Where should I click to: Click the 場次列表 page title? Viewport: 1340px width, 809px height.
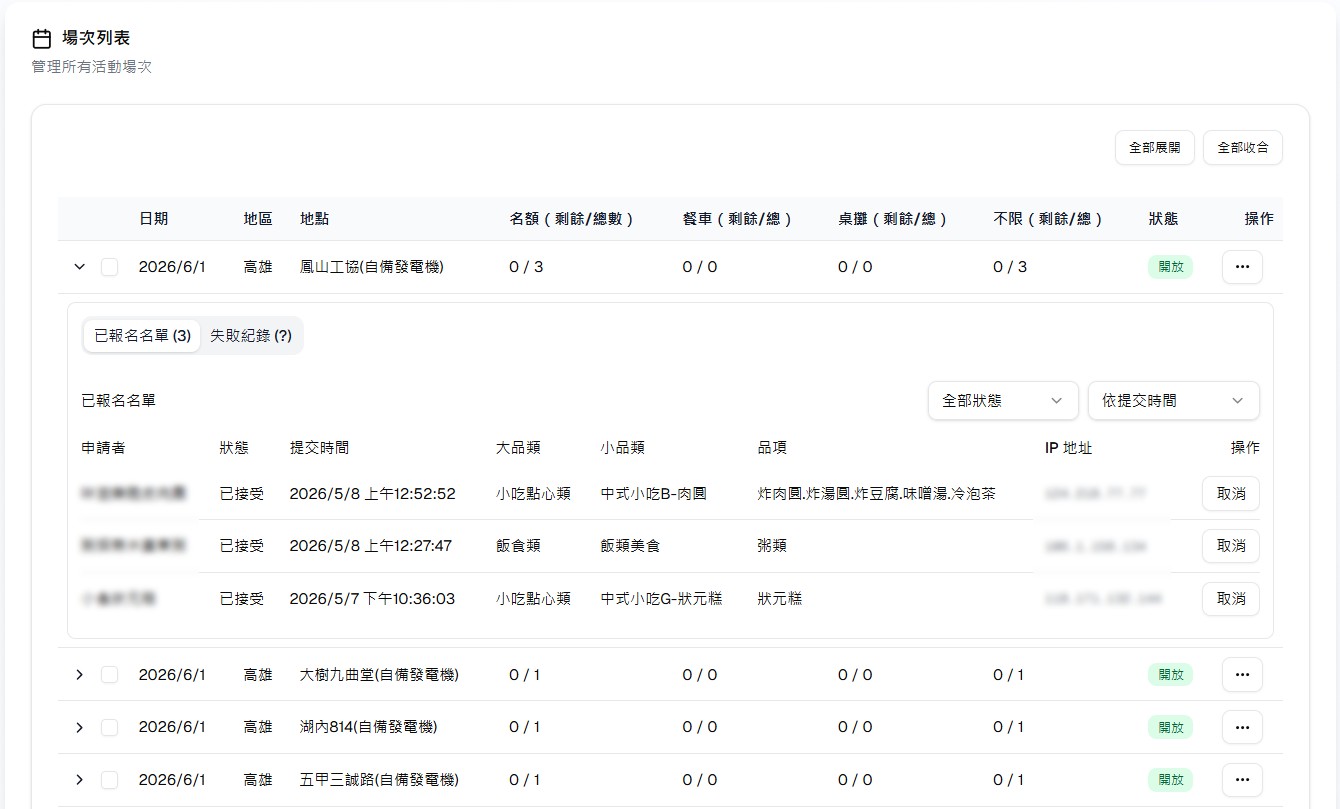point(96,39)
